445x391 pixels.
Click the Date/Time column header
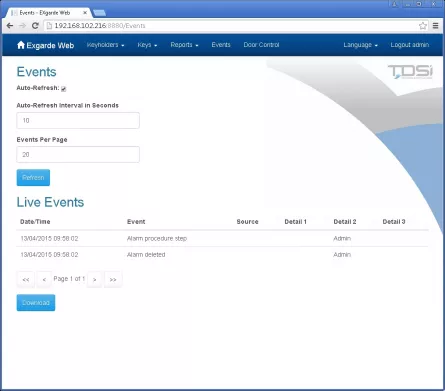click(x=35, y=222)
